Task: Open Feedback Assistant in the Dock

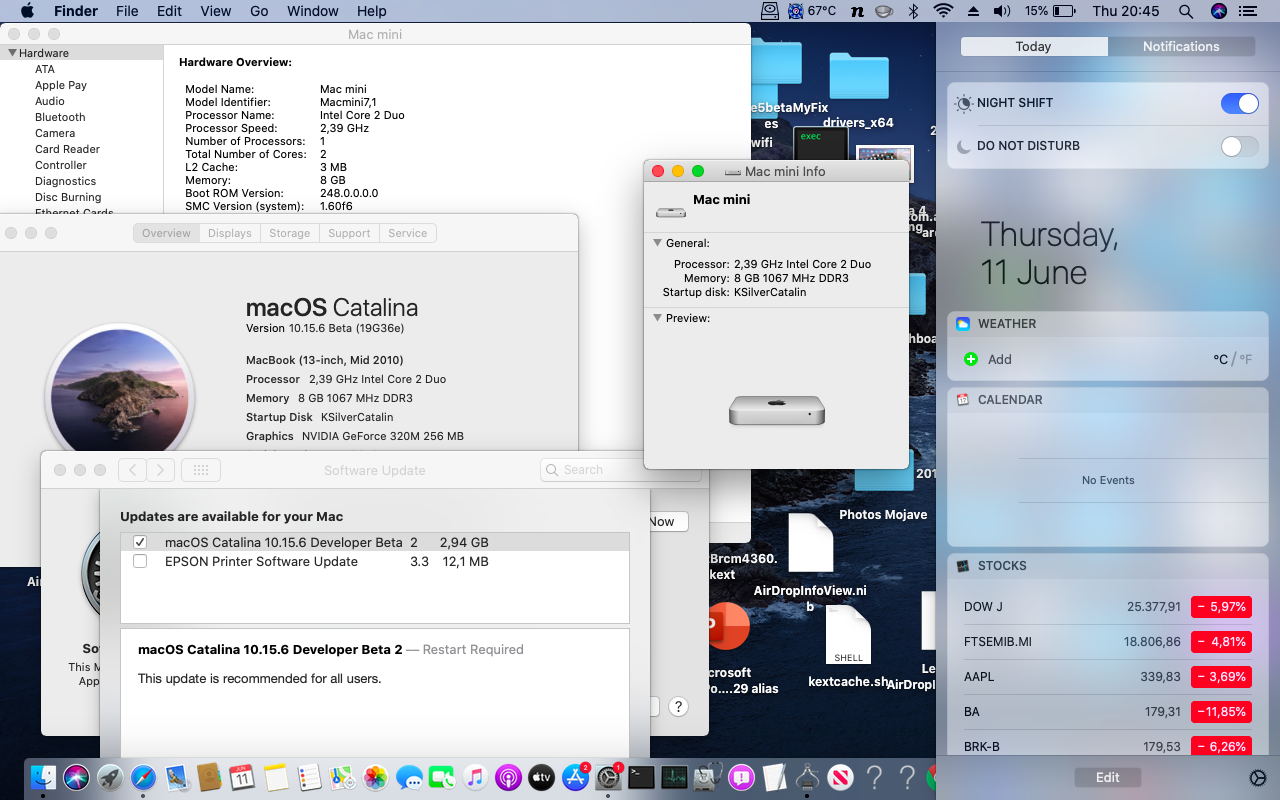Action: (x=741, y=777)
